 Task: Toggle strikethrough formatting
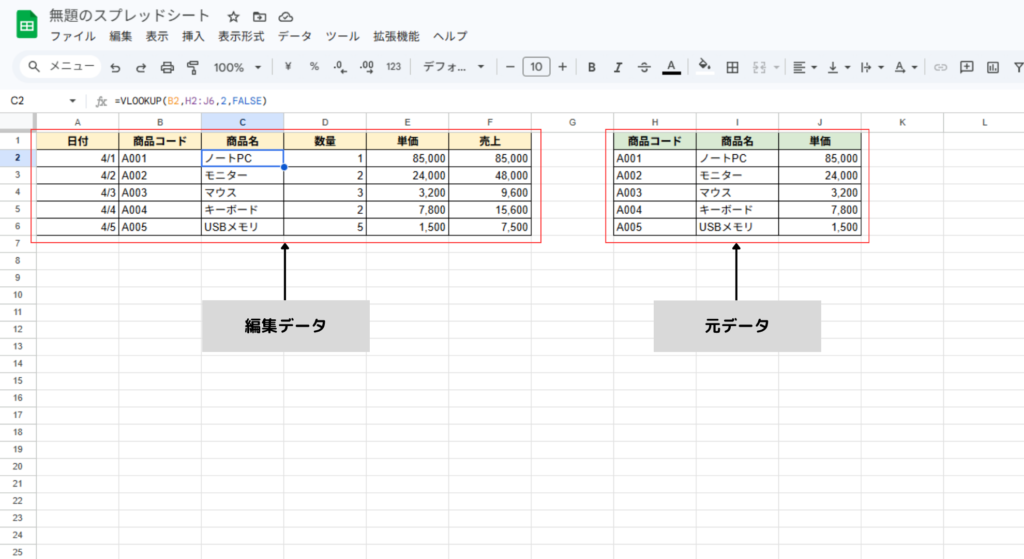(x=644, y=67)
